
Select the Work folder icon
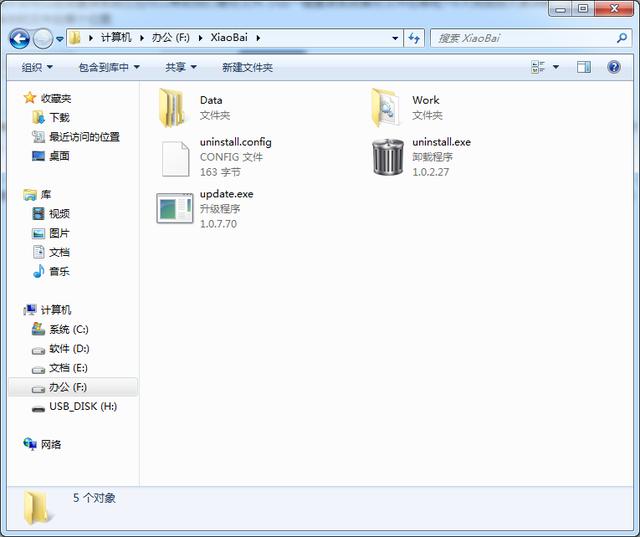(385, 108)
